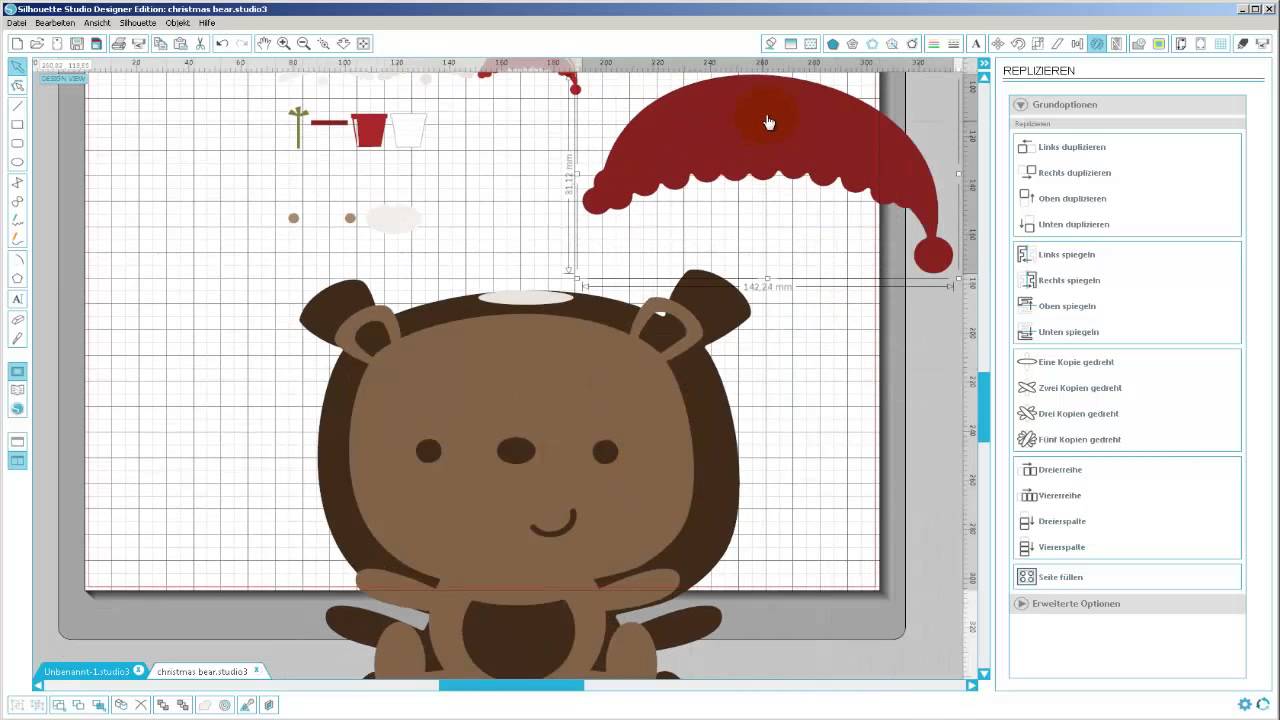
Task: Open the Move panel icon
Action: pos(998,44)
